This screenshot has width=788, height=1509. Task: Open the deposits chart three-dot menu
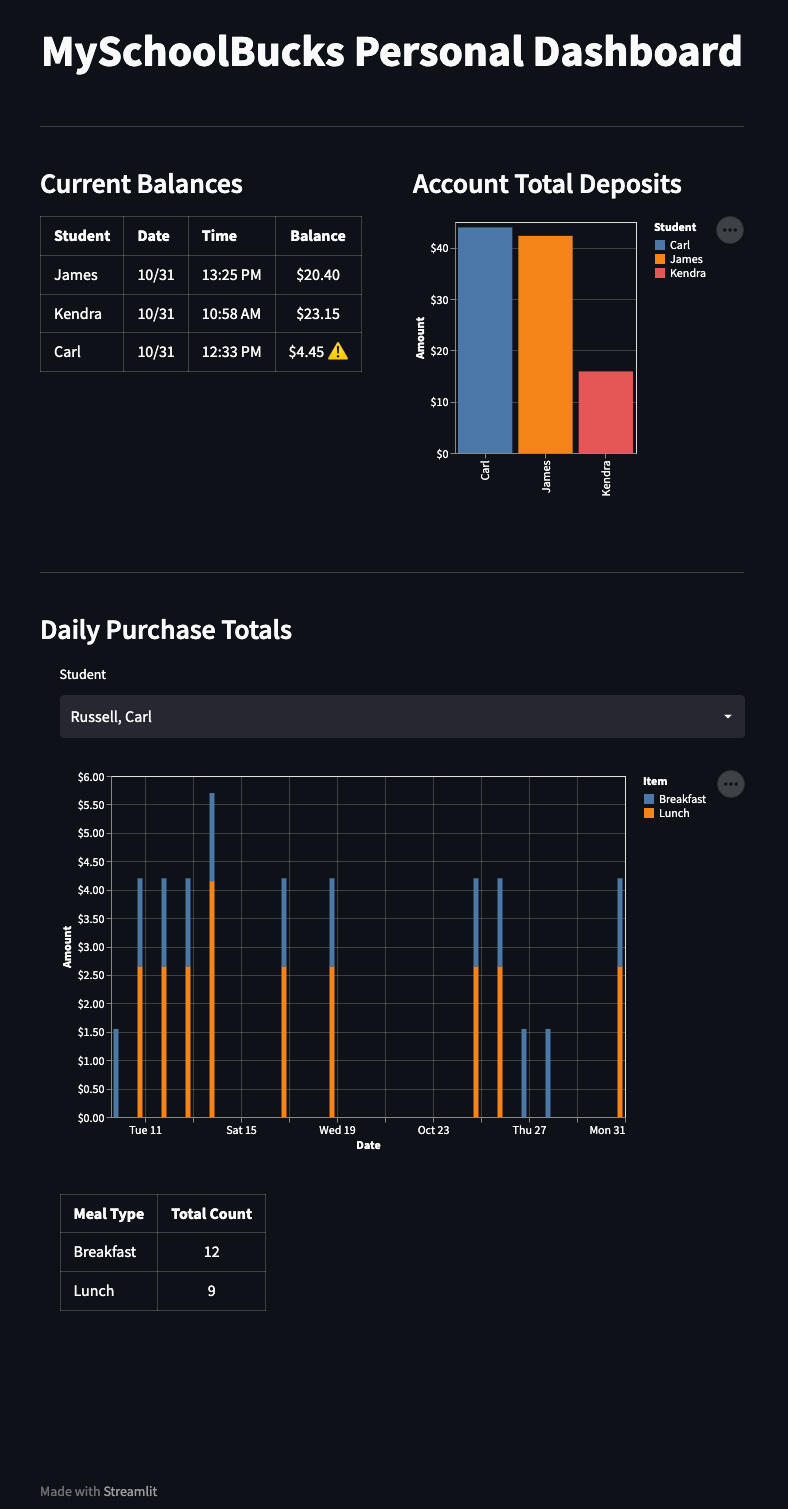point(730,230)
